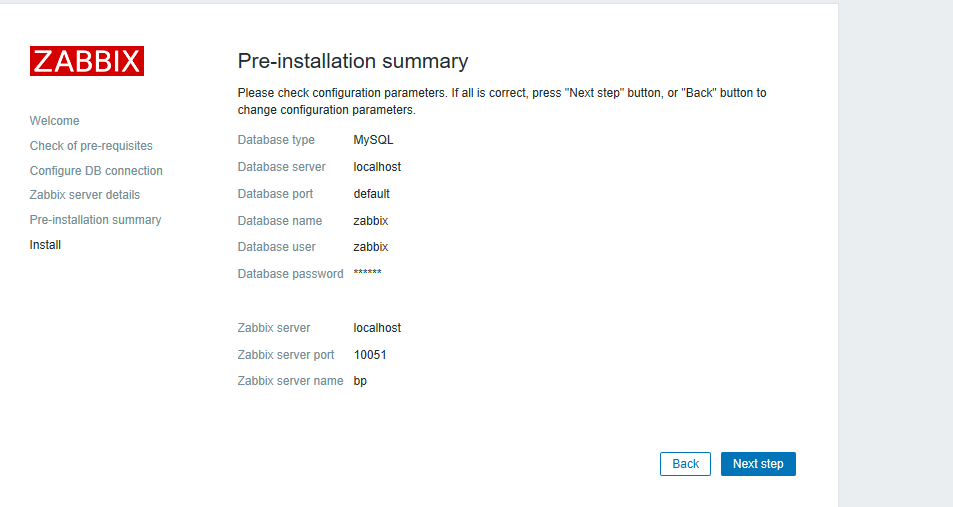Image resolution: width=953 pixels, height=507 pixels.
Task: Click the Pre-installation summary heading
Action: pos(353,61)
